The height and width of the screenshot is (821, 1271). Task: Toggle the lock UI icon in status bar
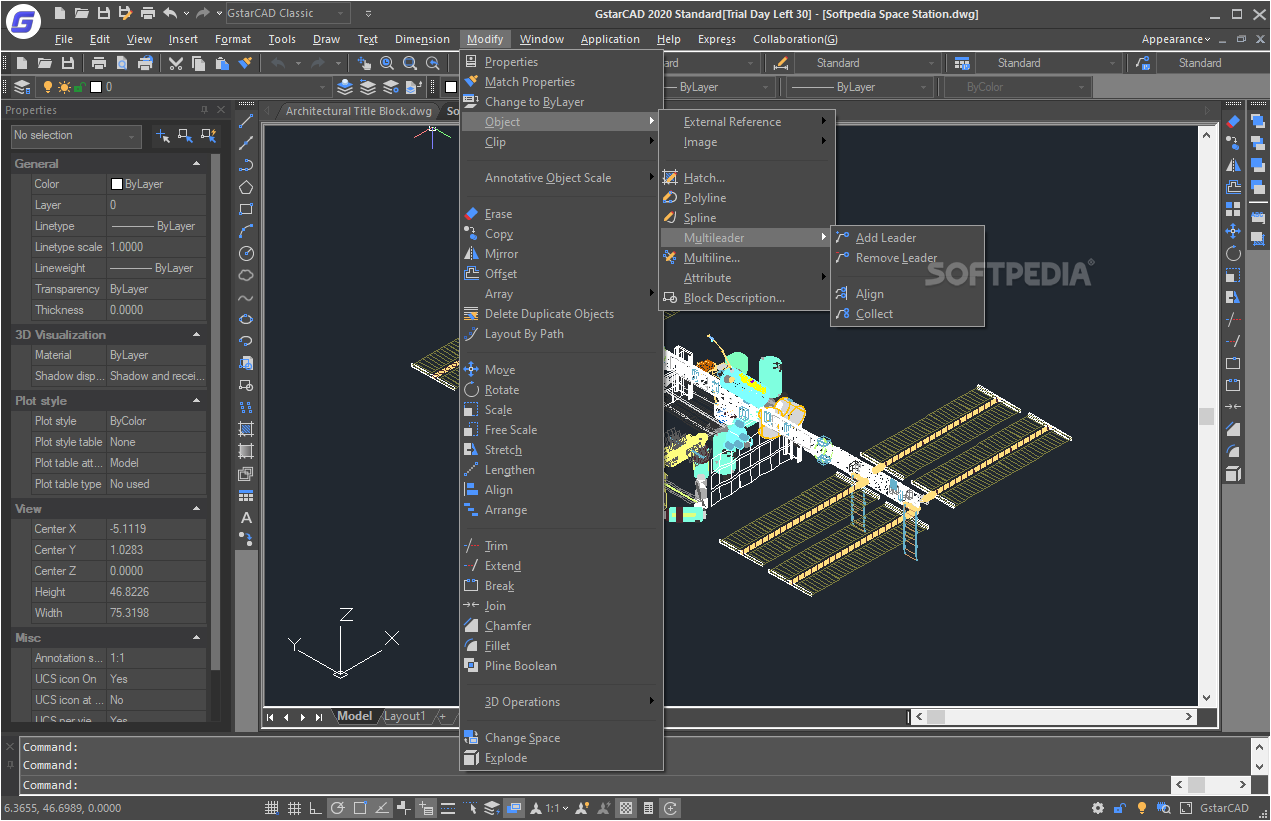[1120, 808]
